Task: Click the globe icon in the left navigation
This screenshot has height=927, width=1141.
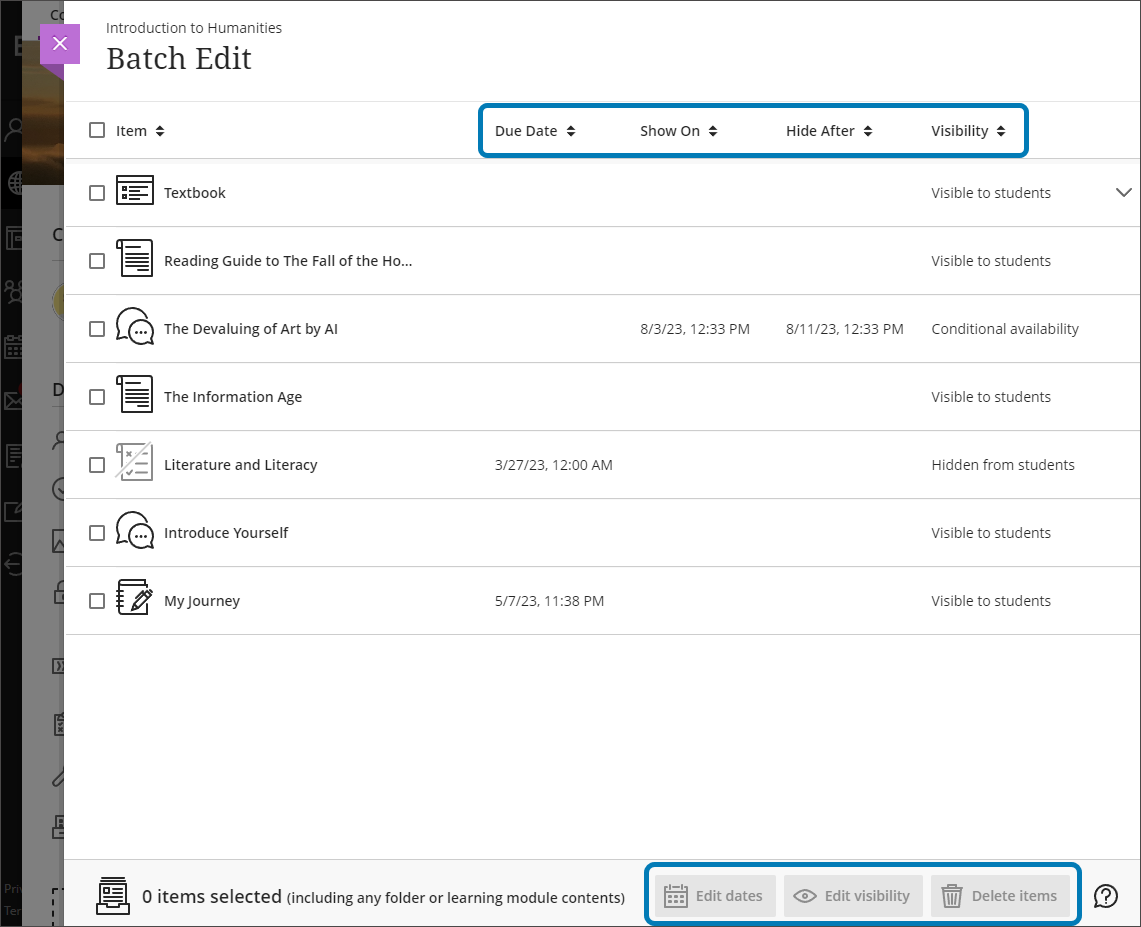Action: [14, 183]
